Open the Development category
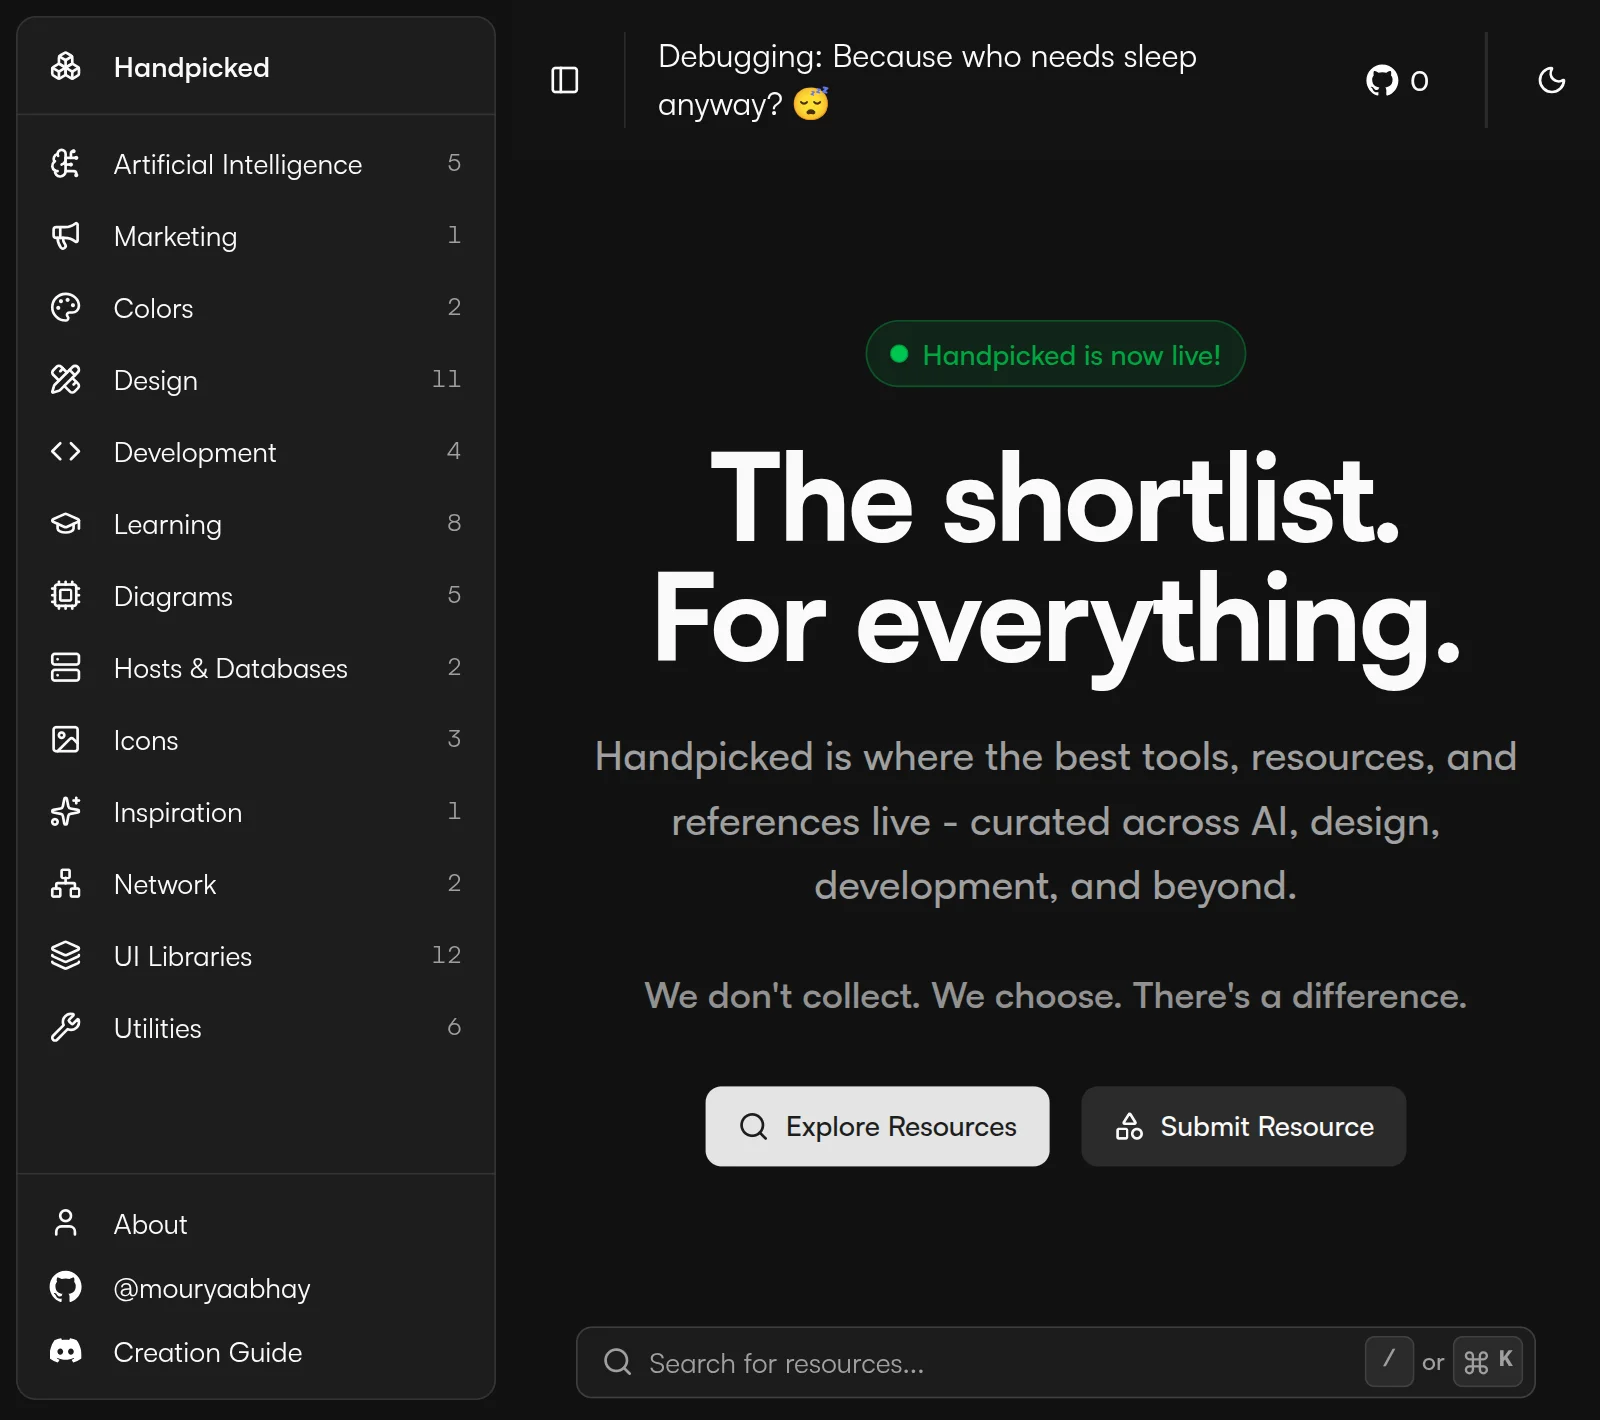Screen dimensions: 1600x1420 tap(256, 452)
